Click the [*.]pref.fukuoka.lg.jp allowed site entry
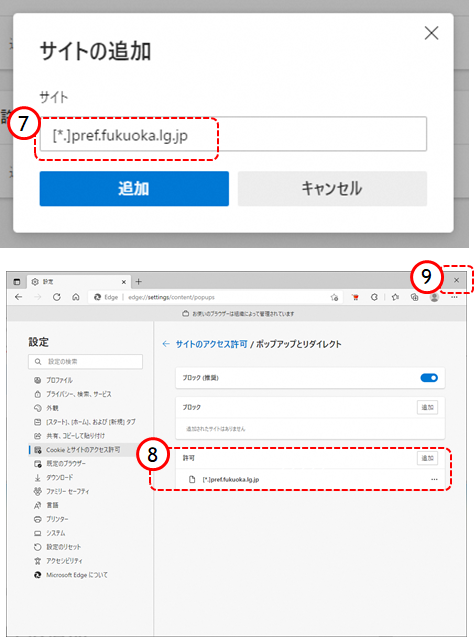The height and width of the screenshot is (637, 474). [231, 479]
